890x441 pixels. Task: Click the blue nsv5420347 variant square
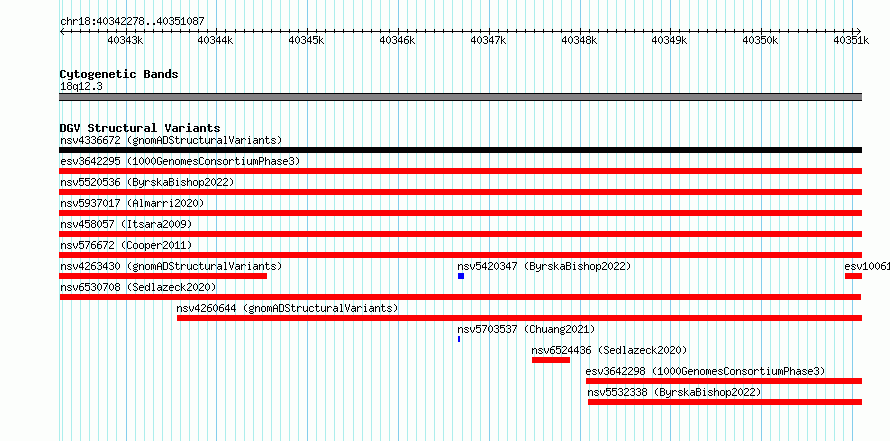pyautogui.click(x=461, y=276)
